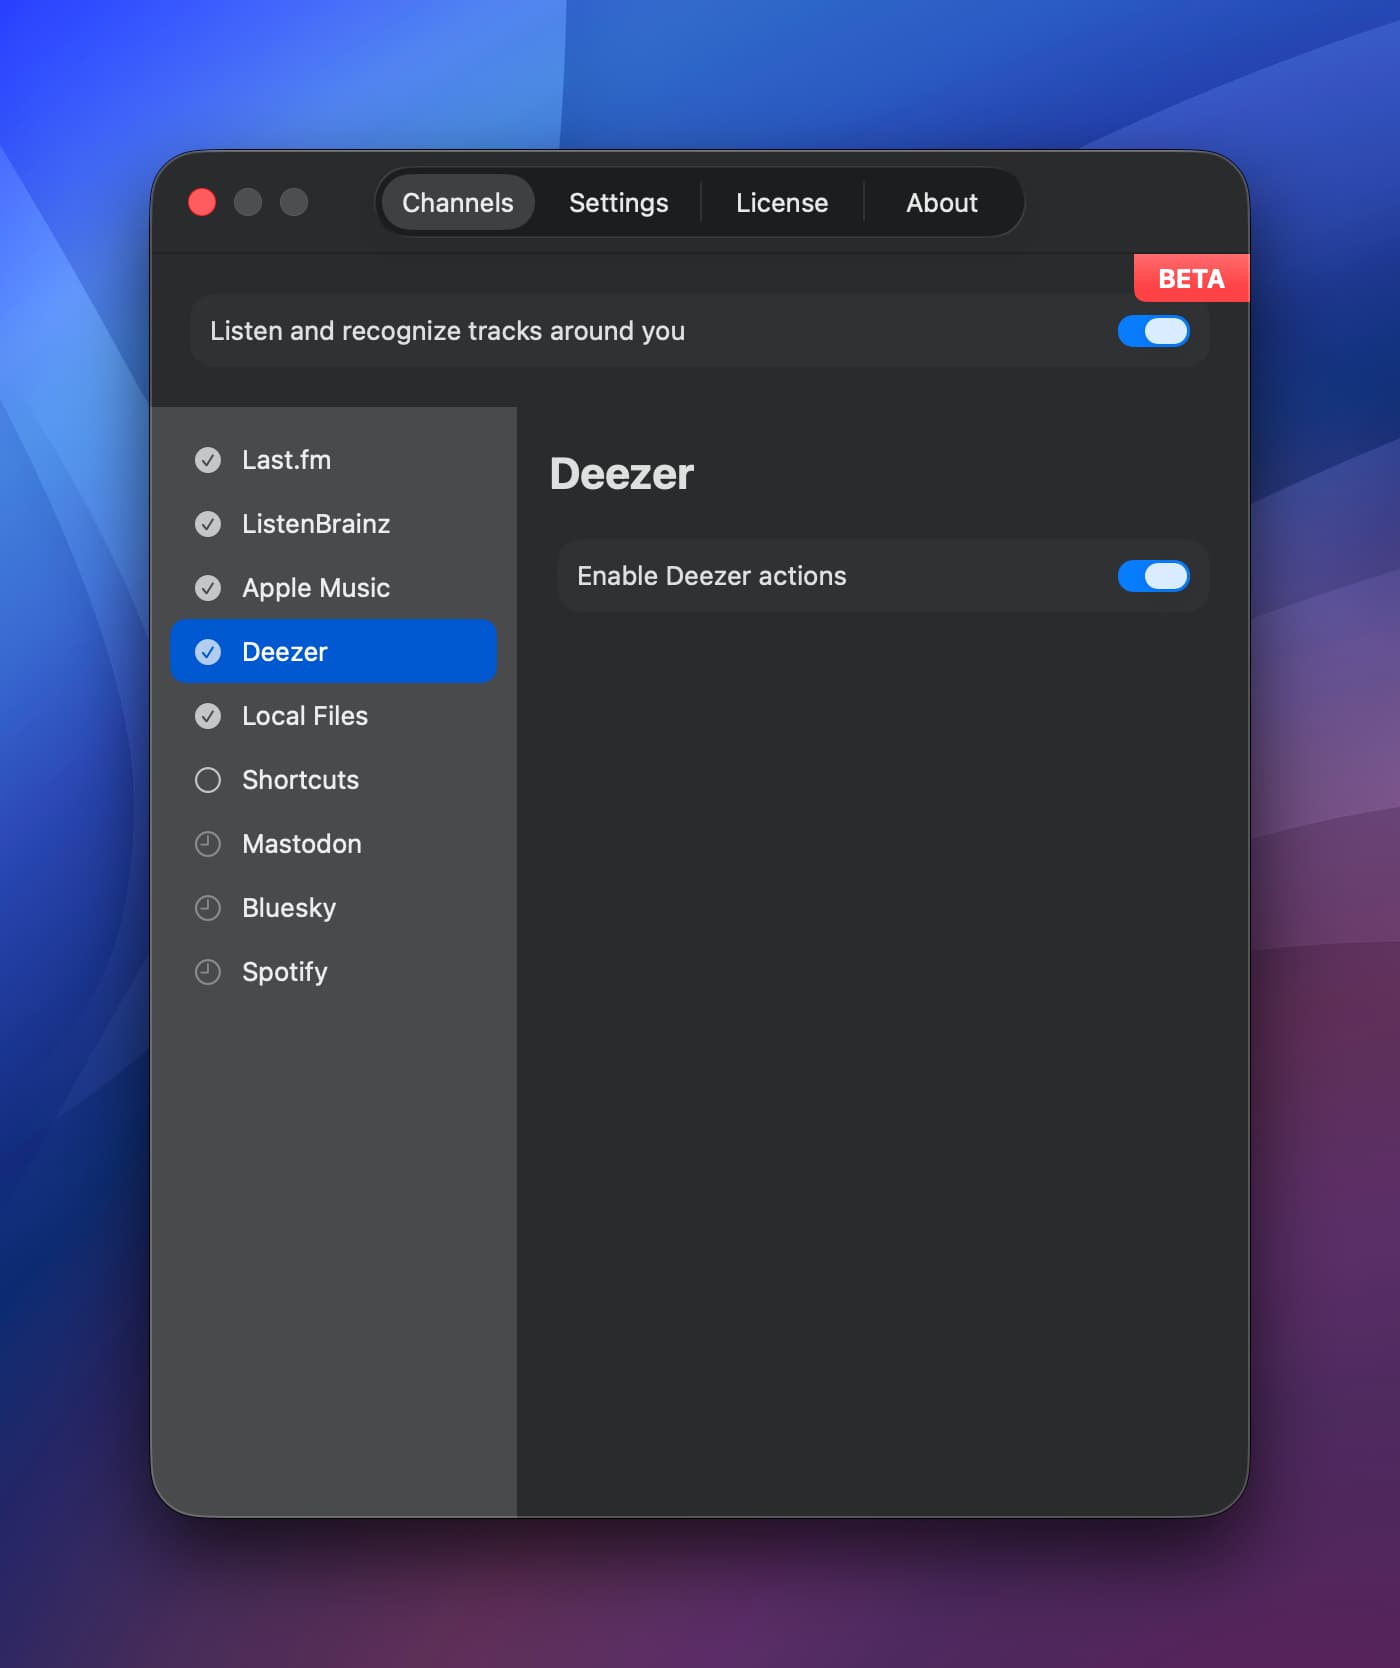Click the Local Files checkmark icon
This screenshot has width=1400, height=1668.
[208, 716]
